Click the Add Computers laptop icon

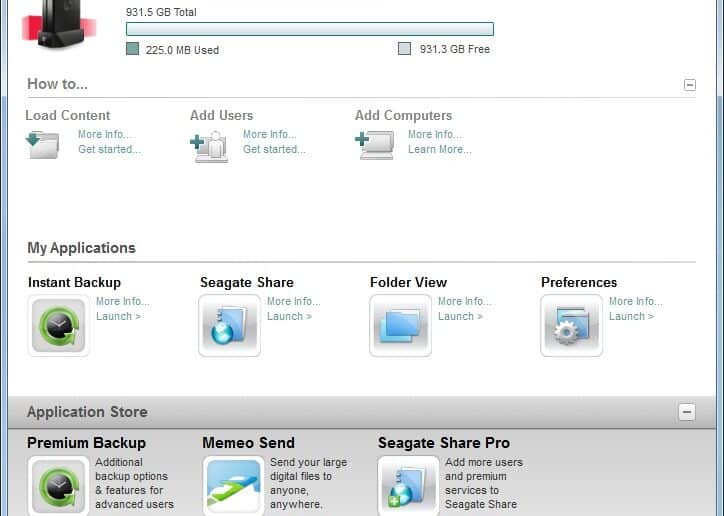tap(375, 145)
